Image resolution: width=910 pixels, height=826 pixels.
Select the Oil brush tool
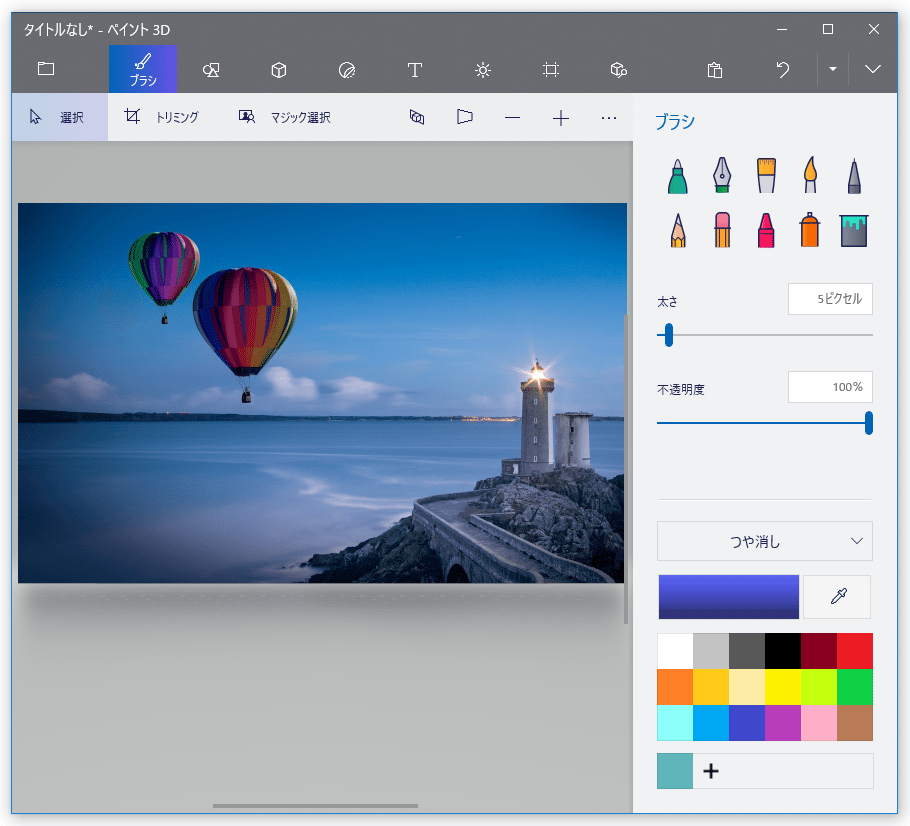coord(766,175)
